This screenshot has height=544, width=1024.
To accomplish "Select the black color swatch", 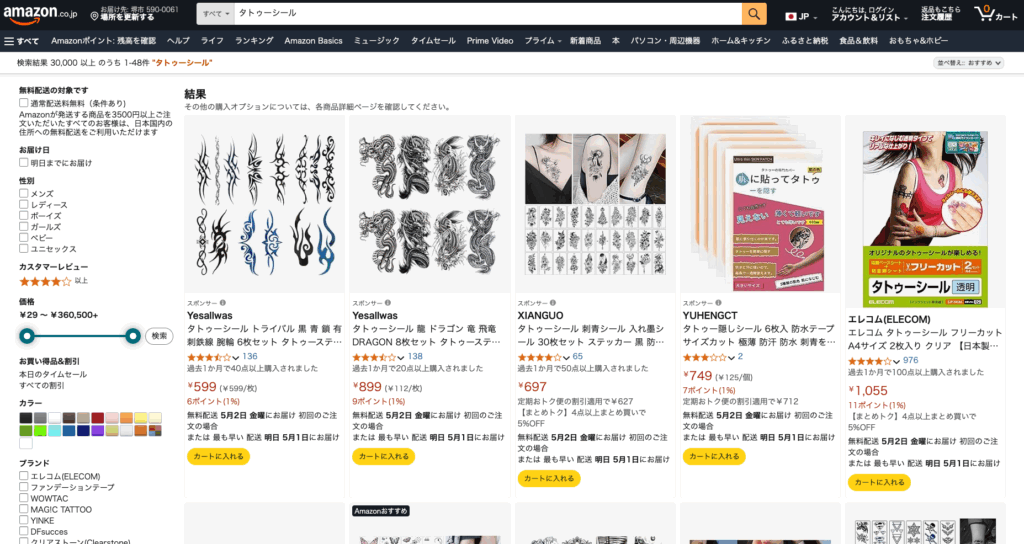I will pos(25,418).
